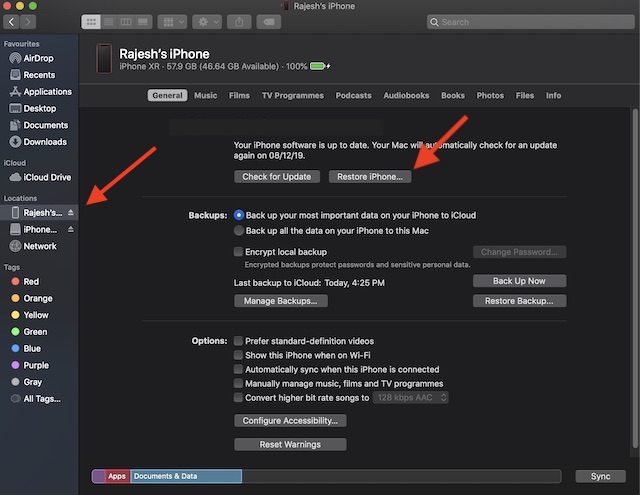Click the Share toolbar icon
The image size is (640, 495).
click(x=239, y=22)
